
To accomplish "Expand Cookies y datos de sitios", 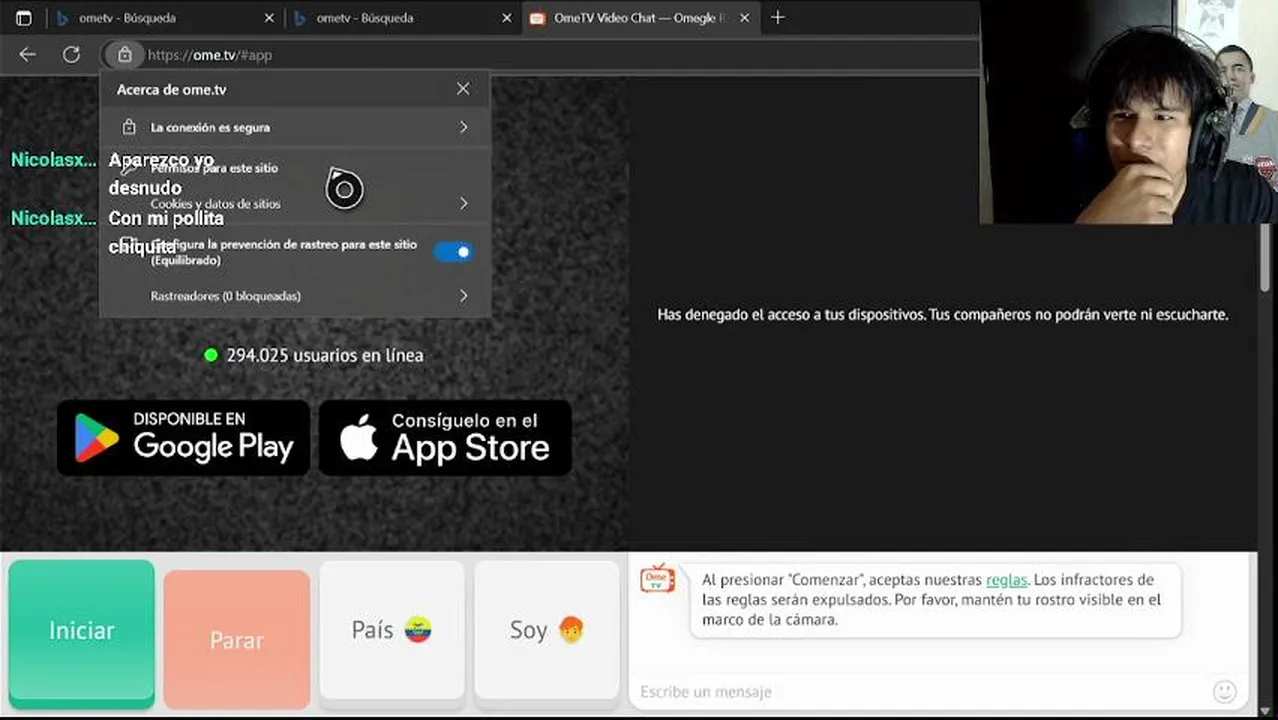I will 295,204.
